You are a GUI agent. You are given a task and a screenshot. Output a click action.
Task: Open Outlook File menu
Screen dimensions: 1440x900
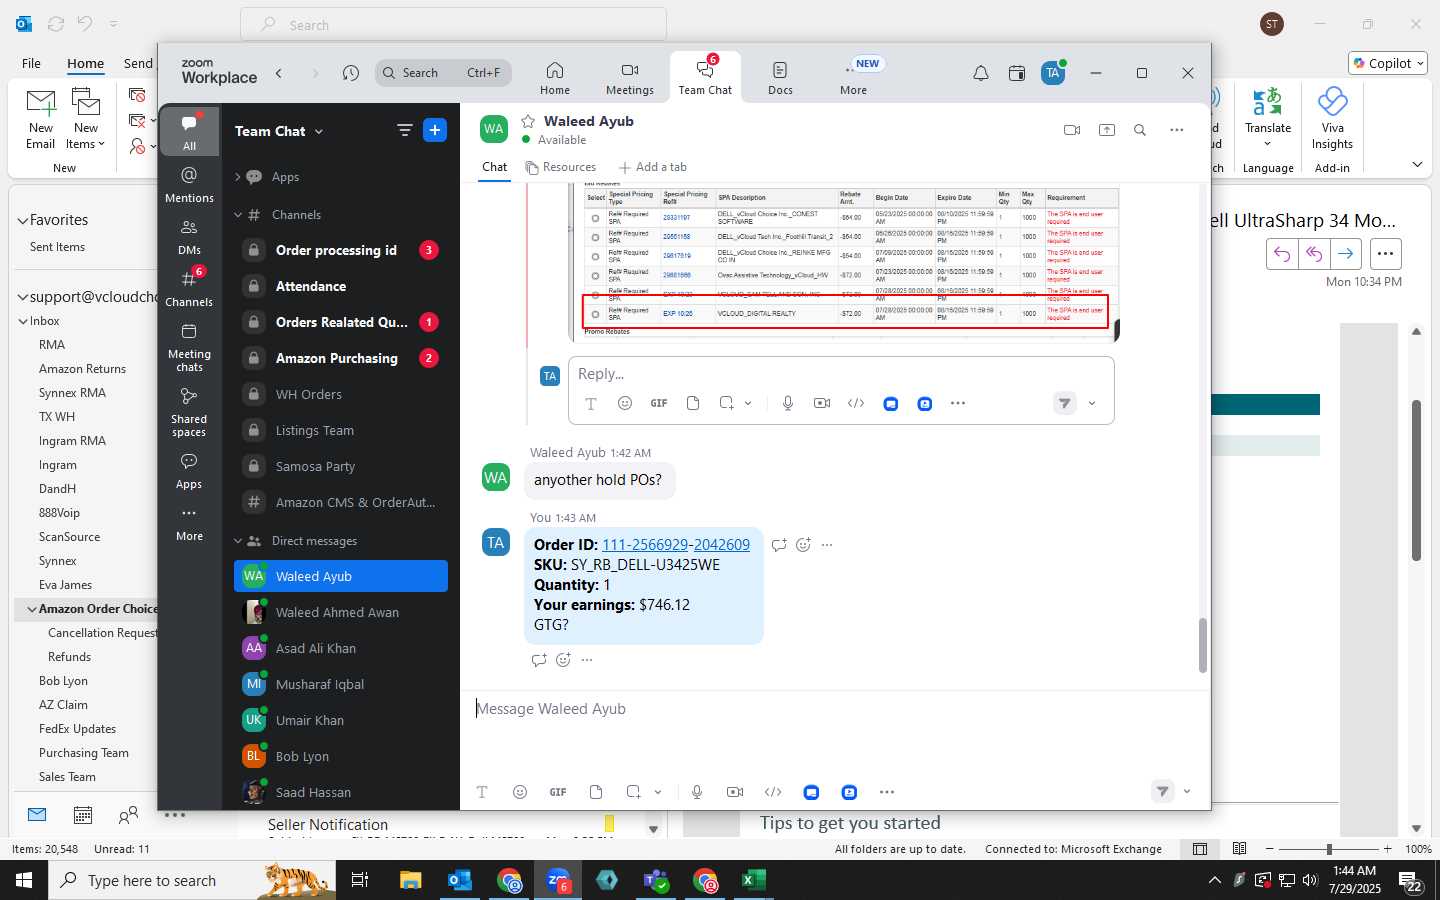(31, 63)
